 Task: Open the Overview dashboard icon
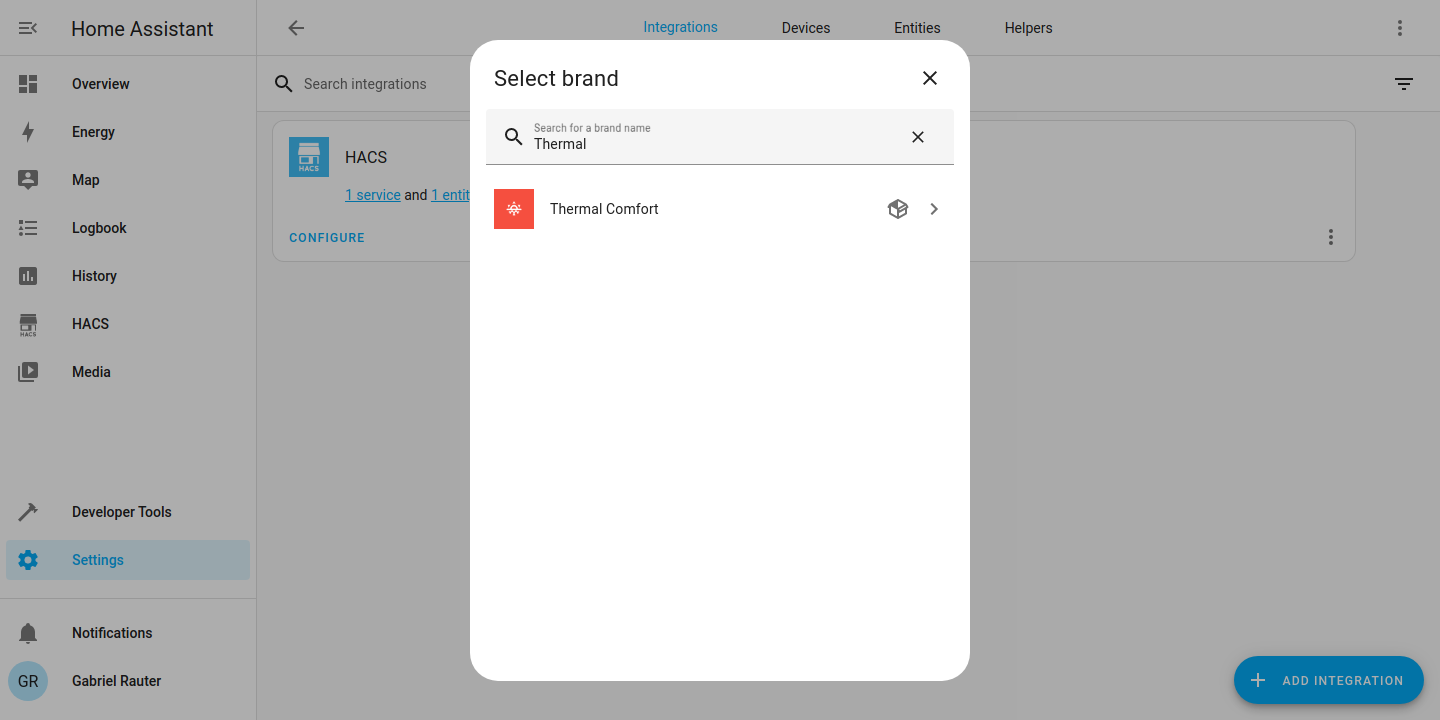point(28,84)
